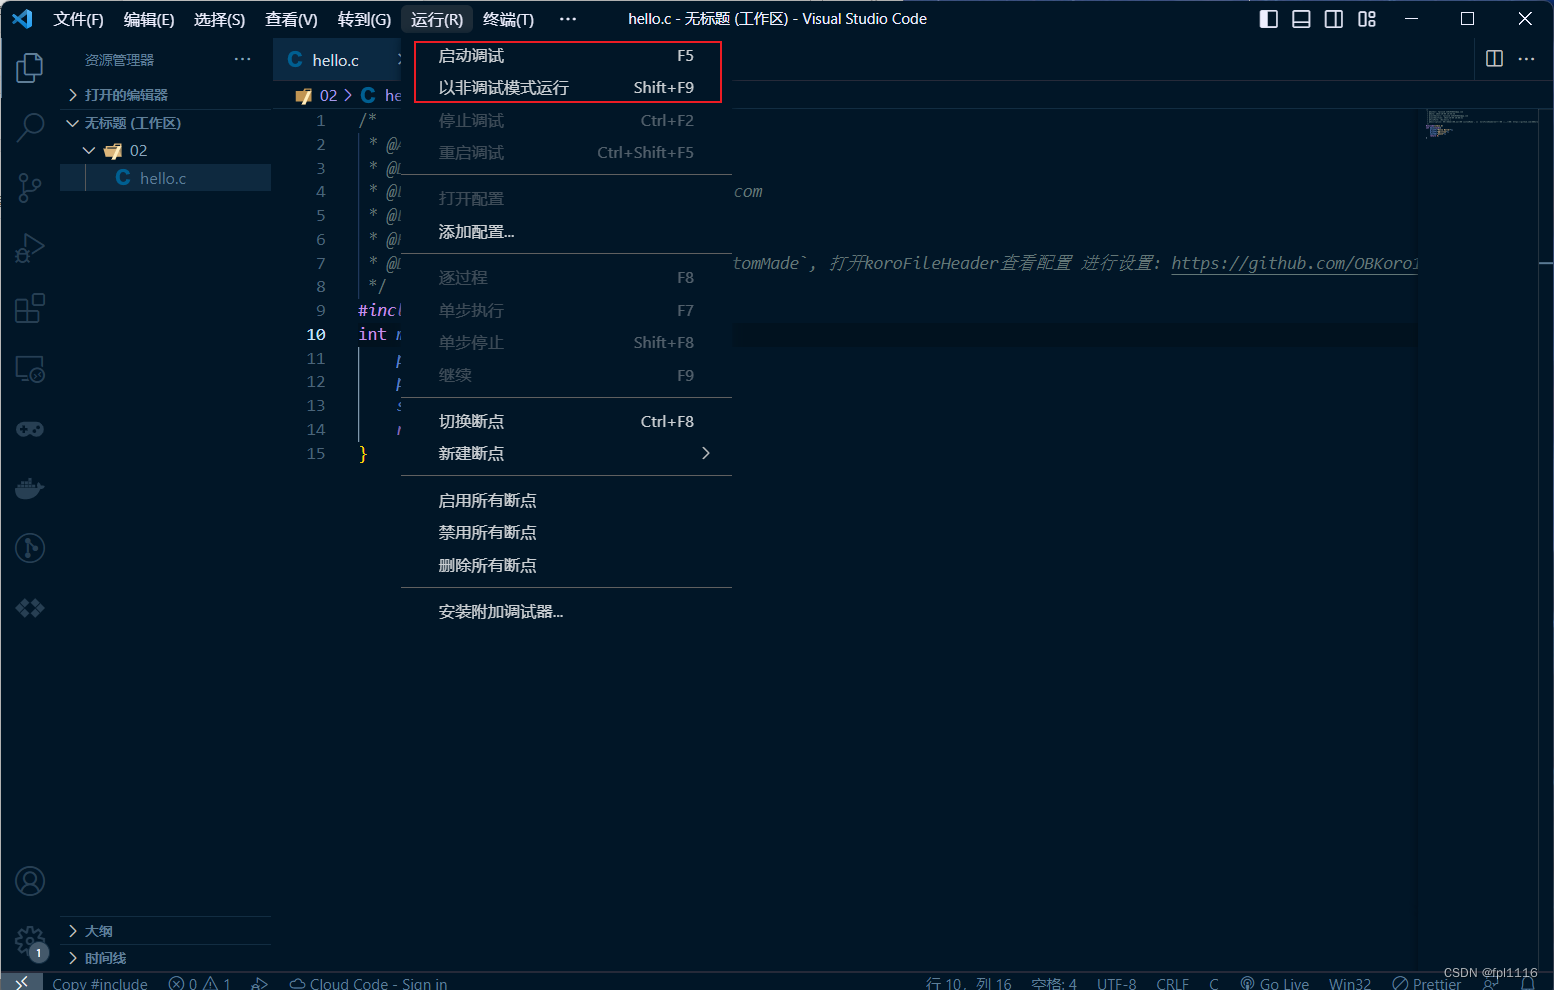Viewport: 1554px width, 990px height.
Task: Open the 选择(S) menu
Action: click(x=219, y=19)
